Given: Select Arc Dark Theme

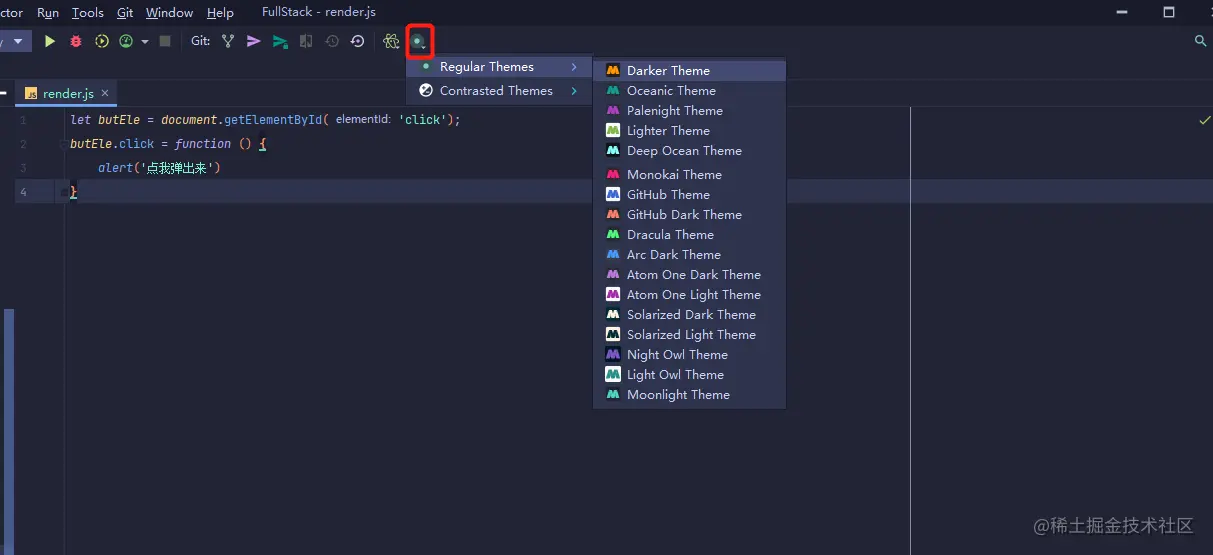Looking at the screenshot, I should 689,255.
